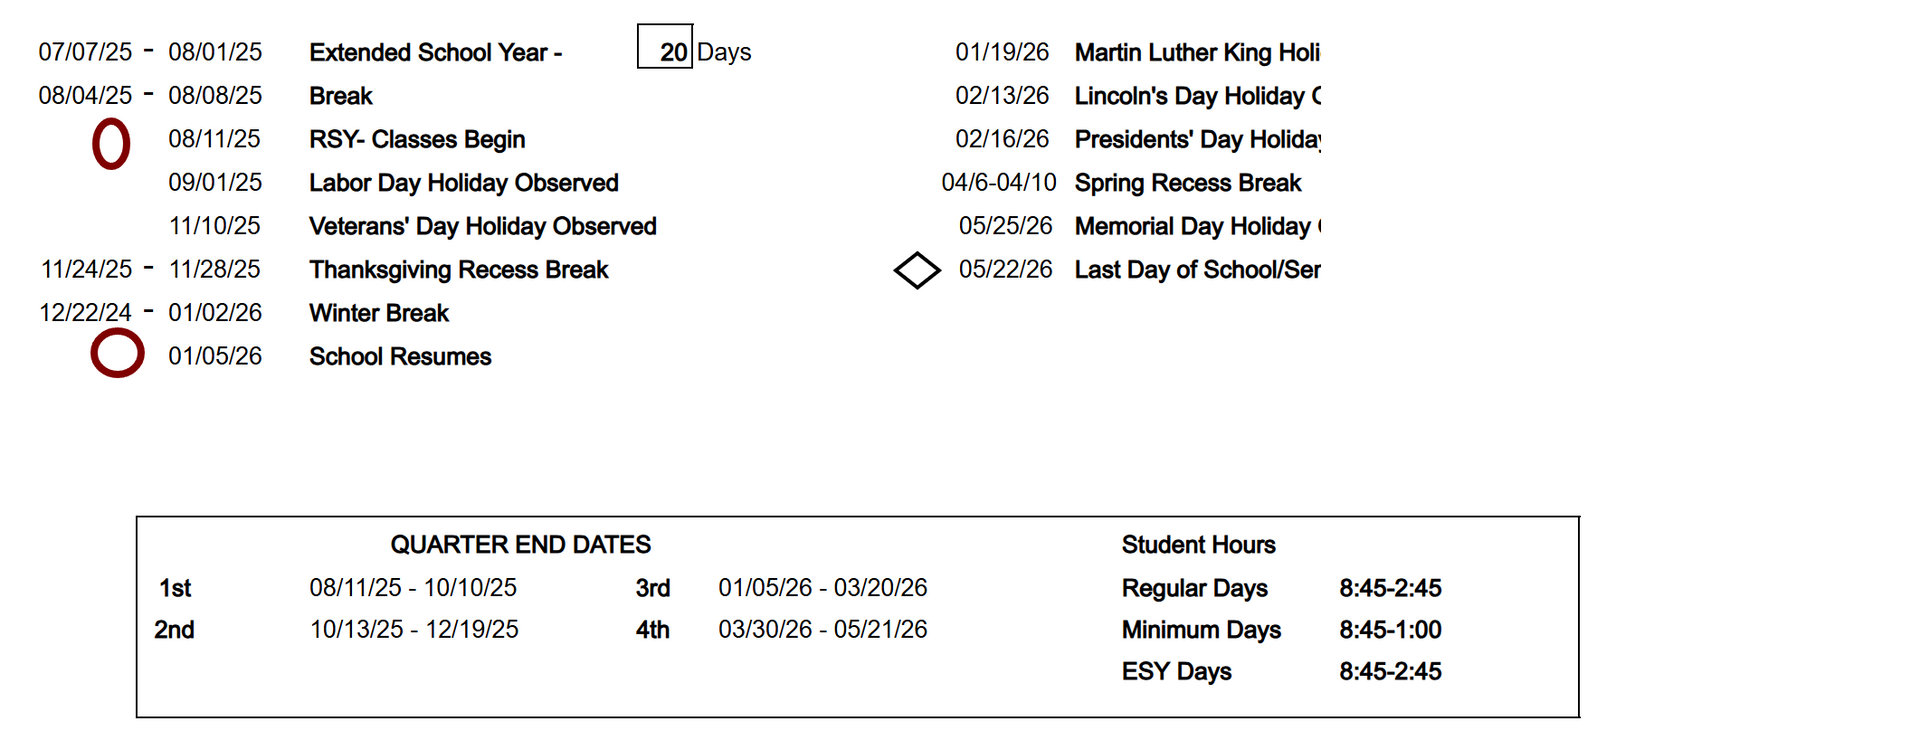Select the 4th quarter date range
1911x735 pixels.
coord(822,630)
